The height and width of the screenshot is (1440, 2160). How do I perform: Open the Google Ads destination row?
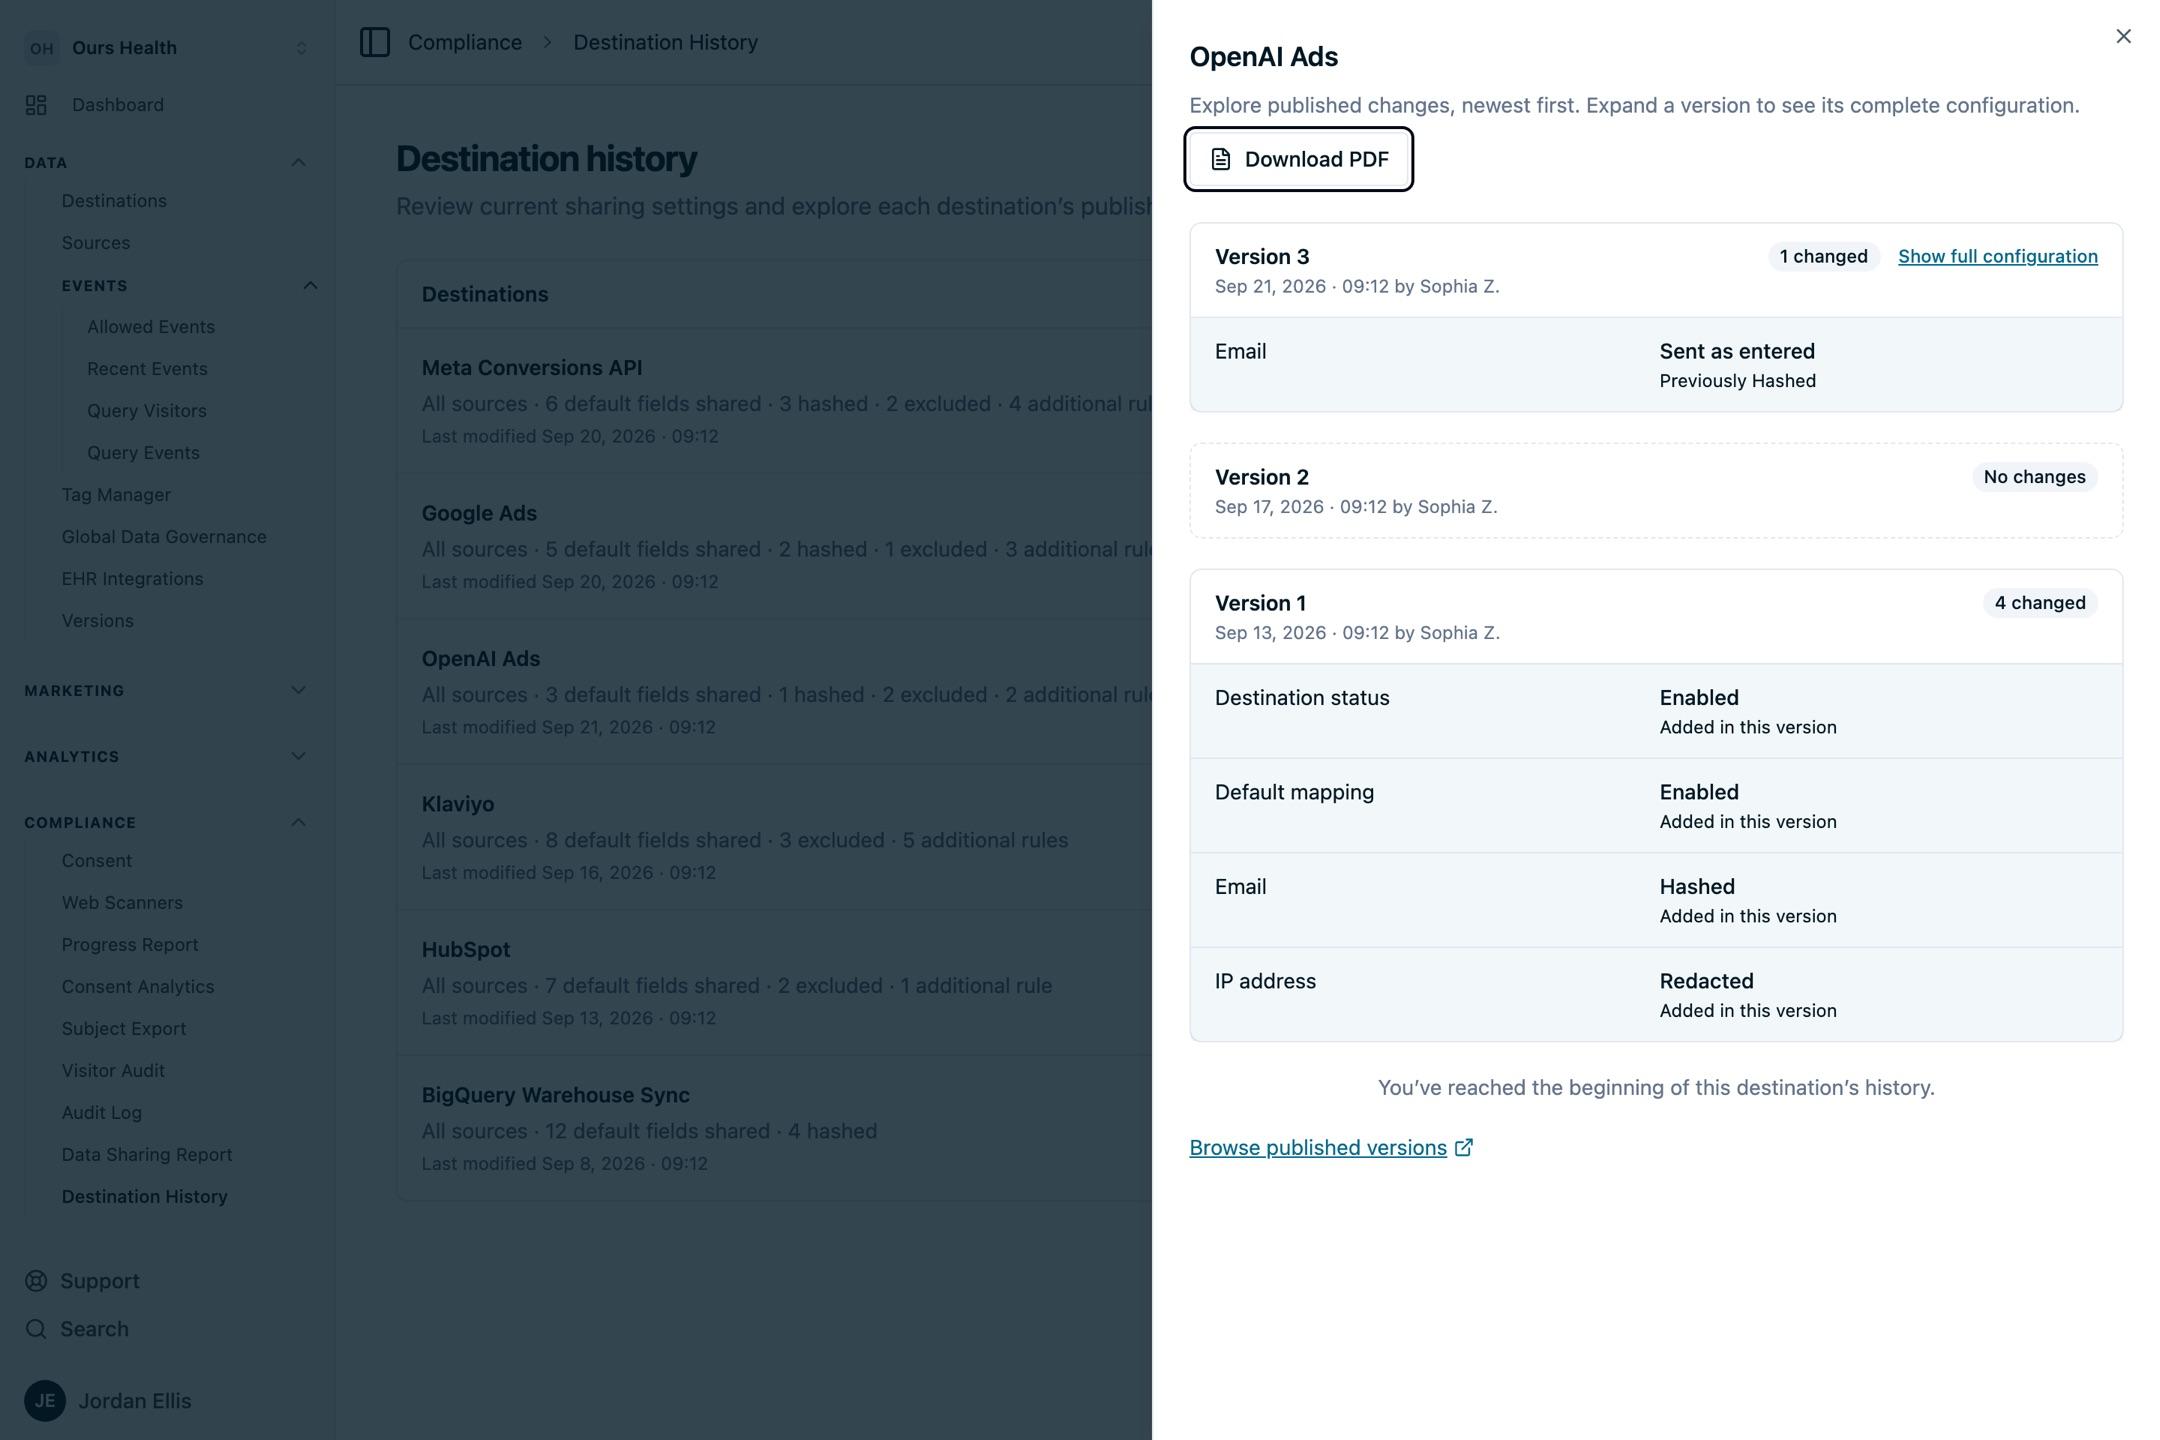coord(775,546)
